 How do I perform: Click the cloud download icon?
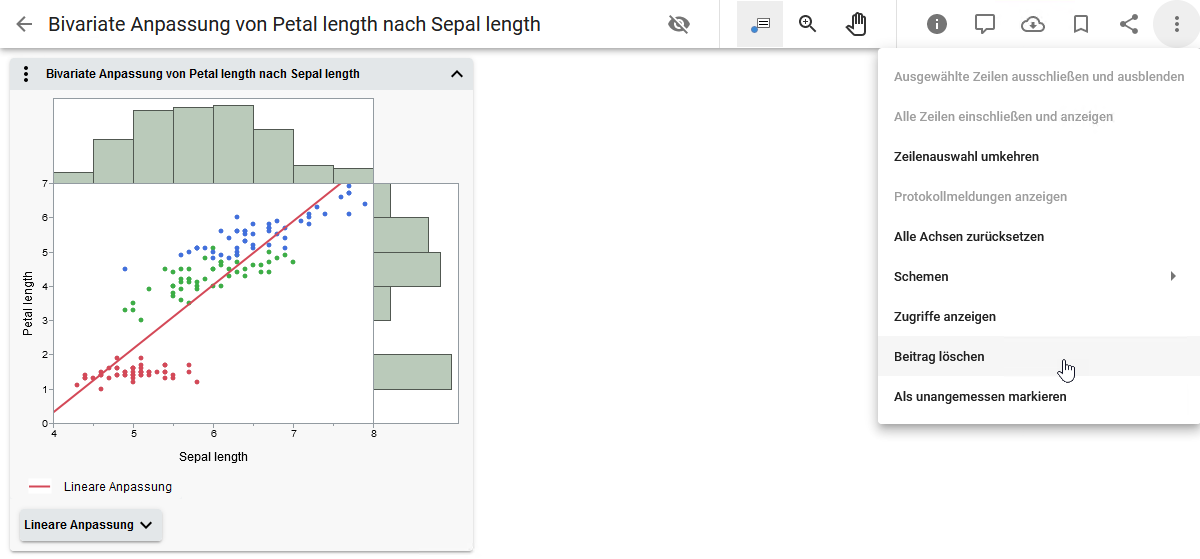pyautogui.click(x=1033, y=24)
